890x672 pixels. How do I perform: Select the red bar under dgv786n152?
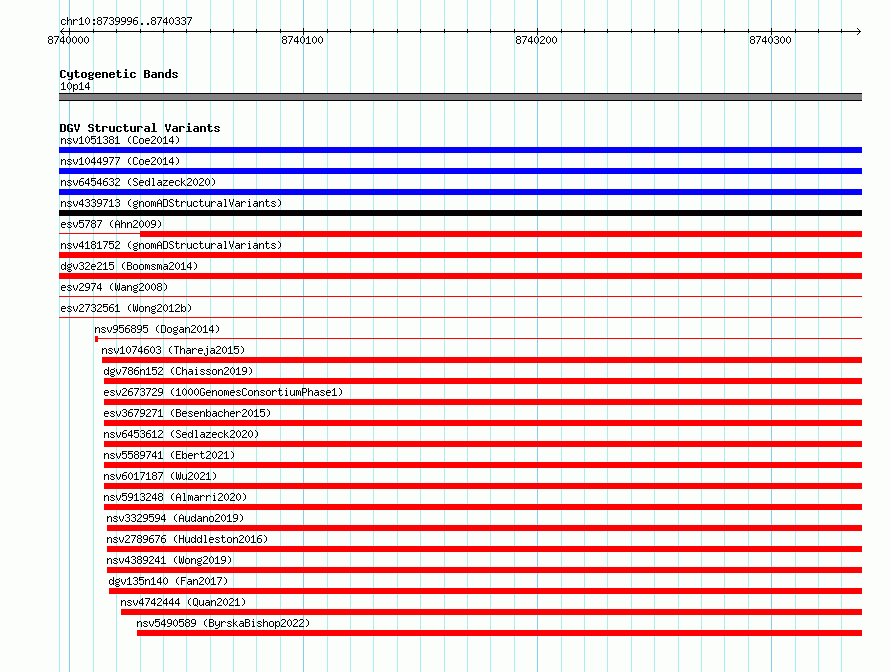(x=483, y=381)
